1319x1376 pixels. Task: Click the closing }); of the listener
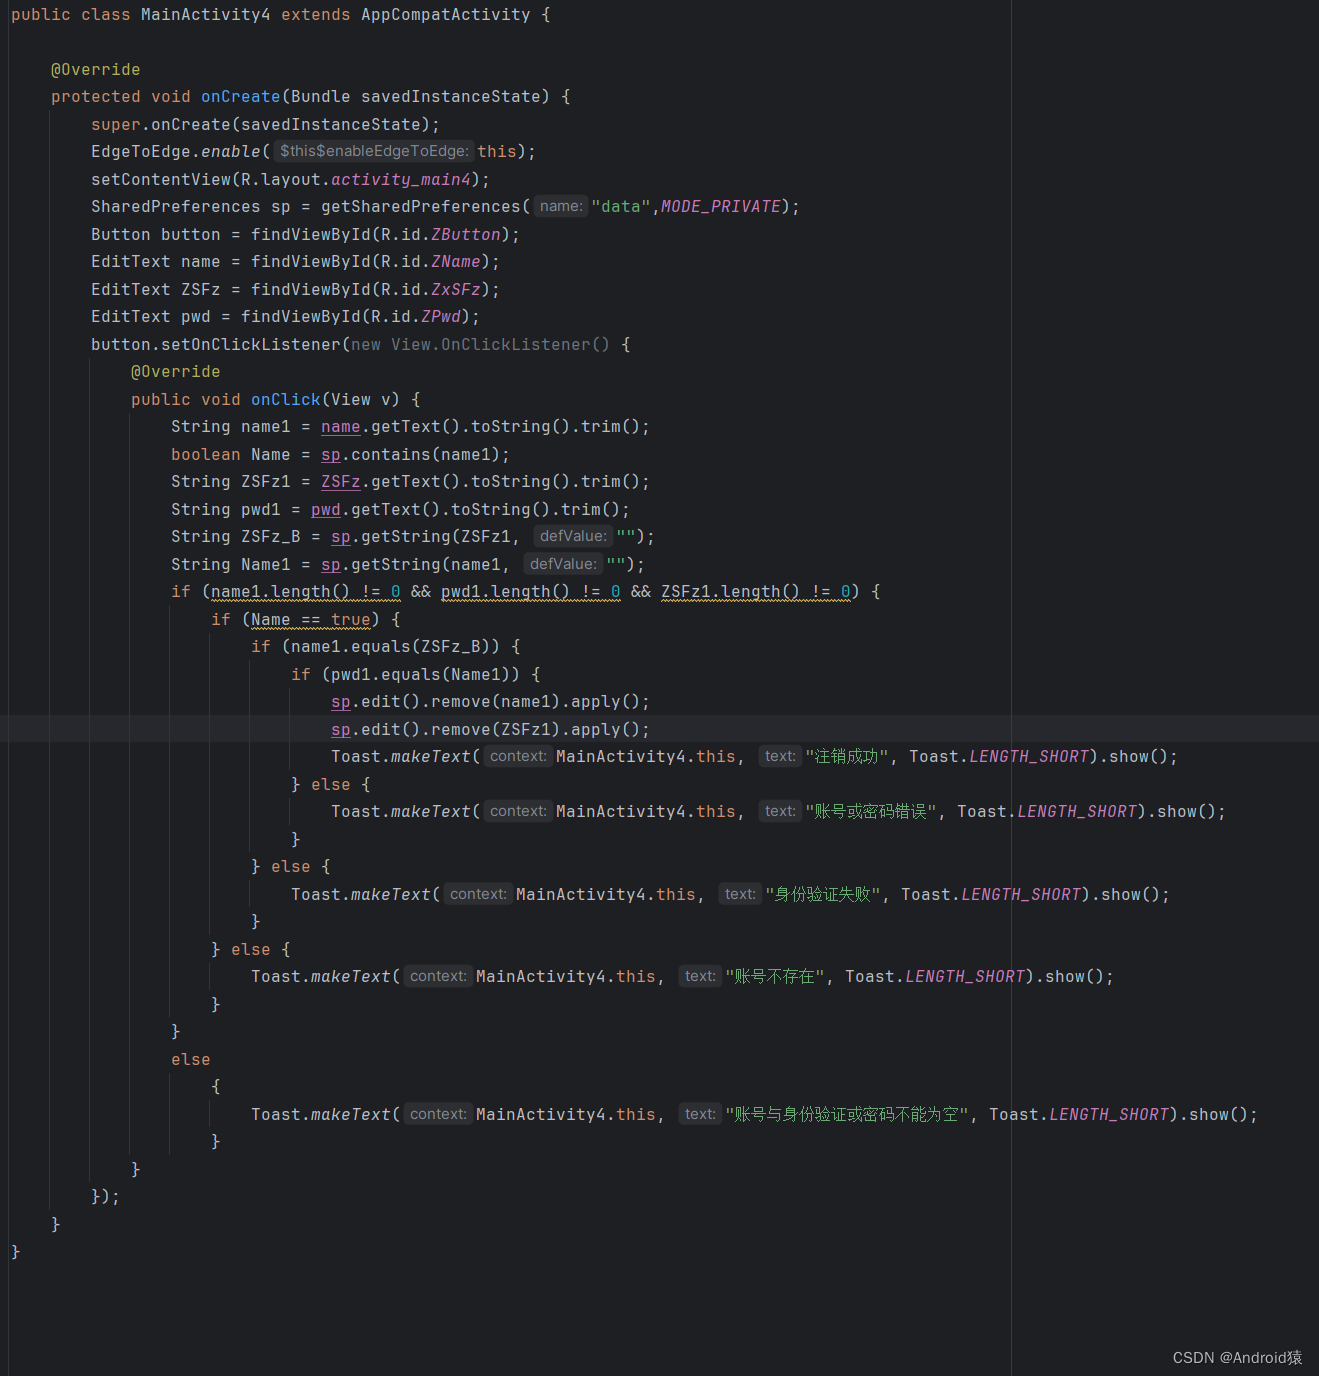coord(106,1196)
